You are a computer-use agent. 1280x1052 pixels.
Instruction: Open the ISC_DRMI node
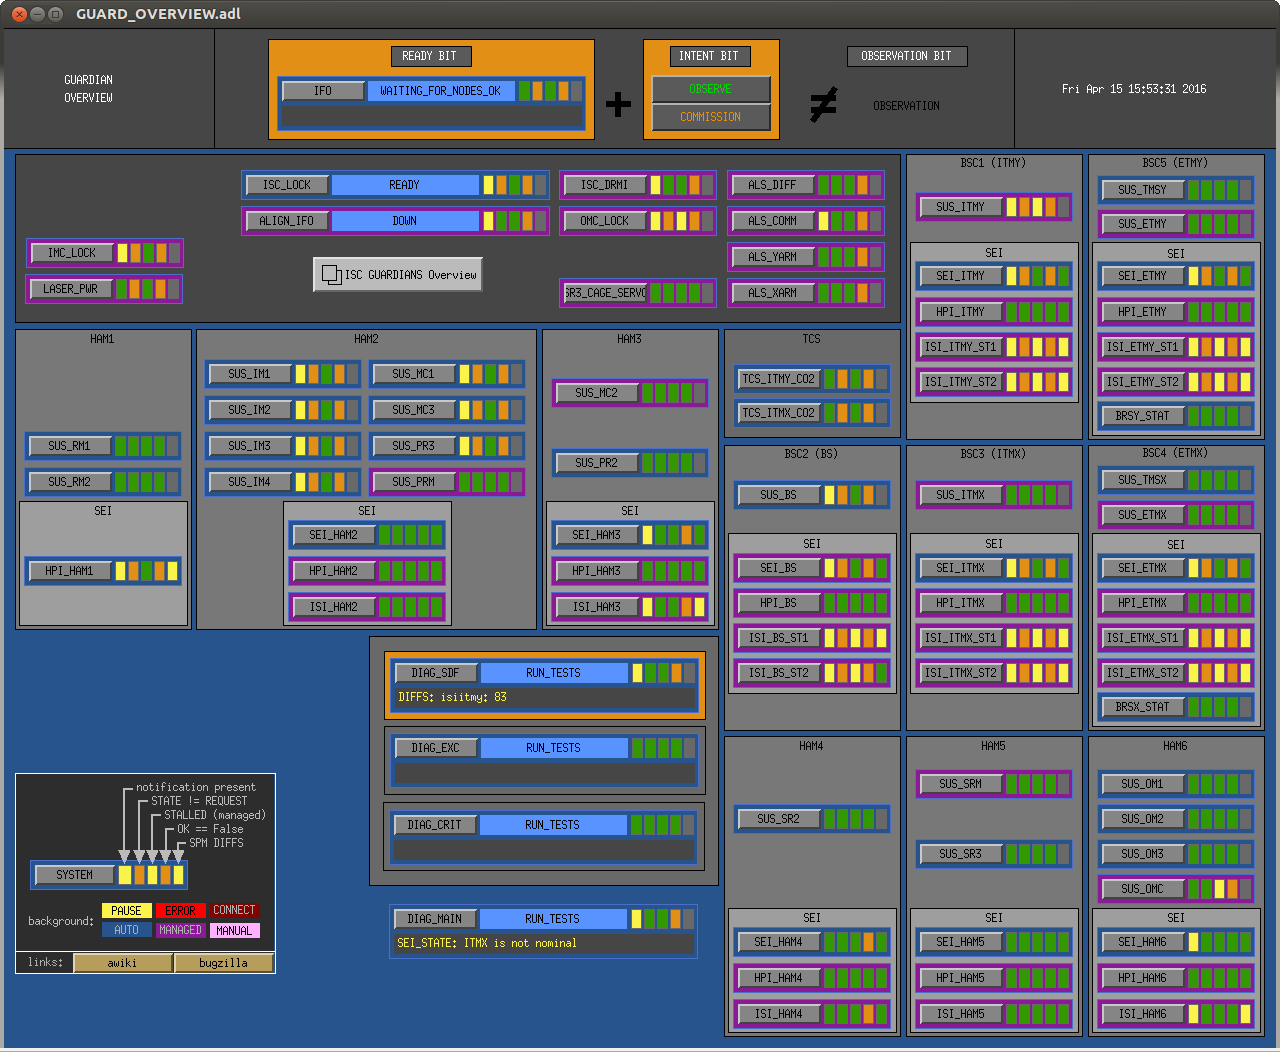605,185
